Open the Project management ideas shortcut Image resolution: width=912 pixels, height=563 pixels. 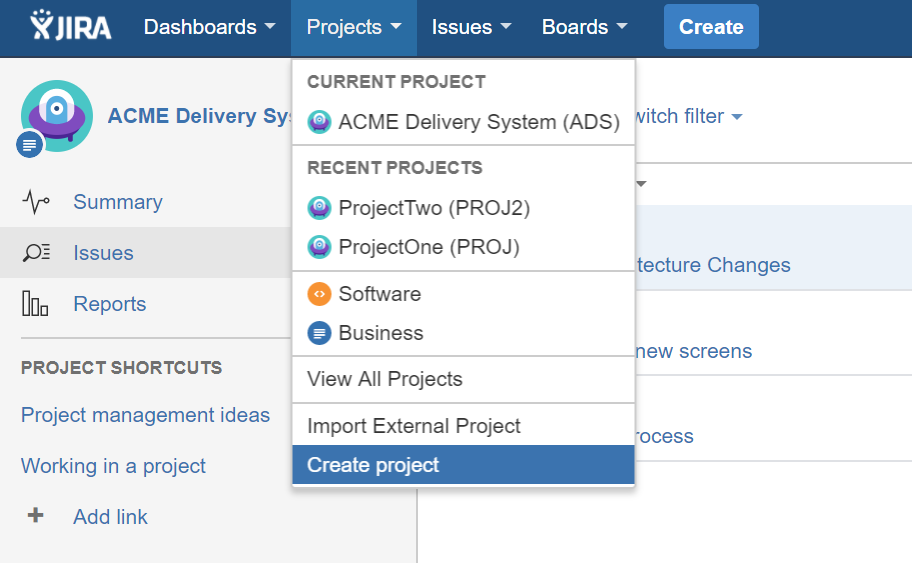click(x=145, y=415)
